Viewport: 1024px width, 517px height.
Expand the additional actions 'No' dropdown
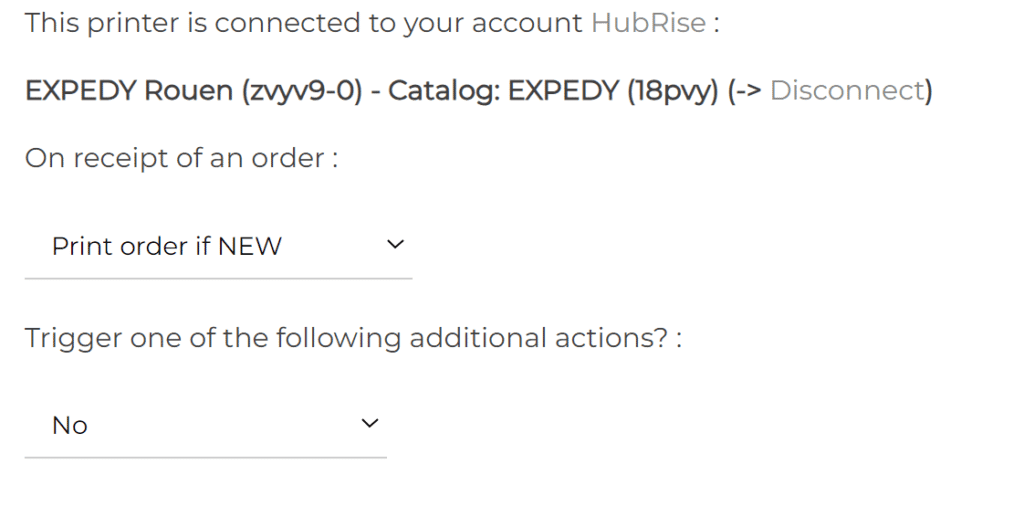coord(204,425)
